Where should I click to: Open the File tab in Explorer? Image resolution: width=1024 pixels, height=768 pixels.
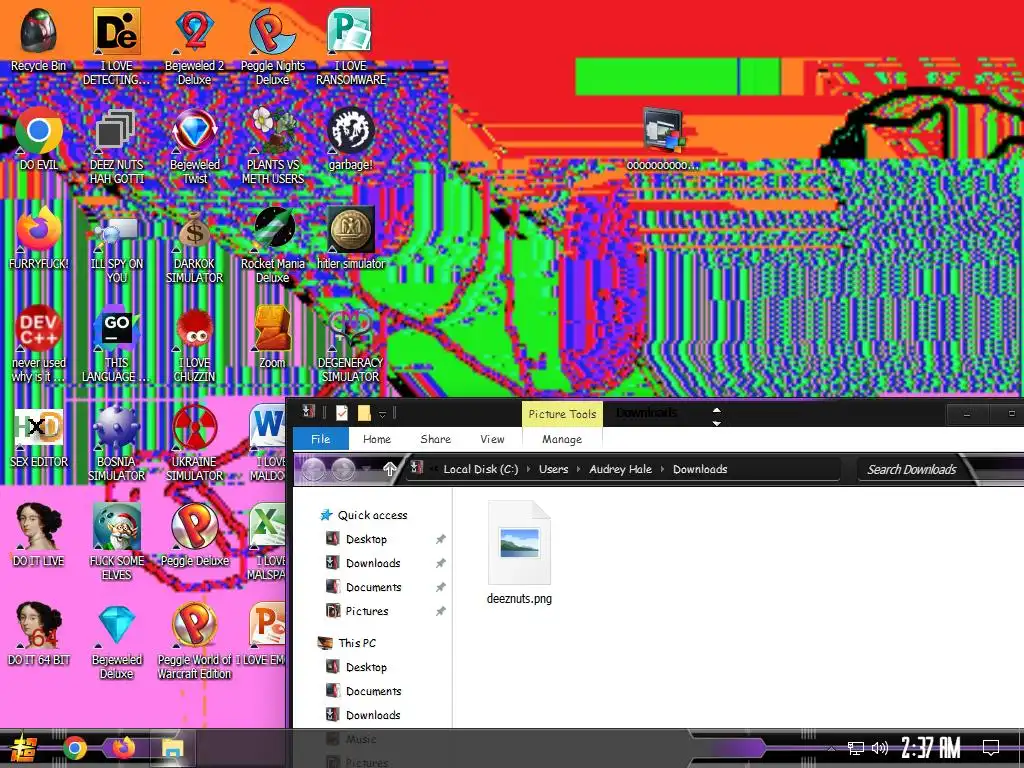click(321, 439)
